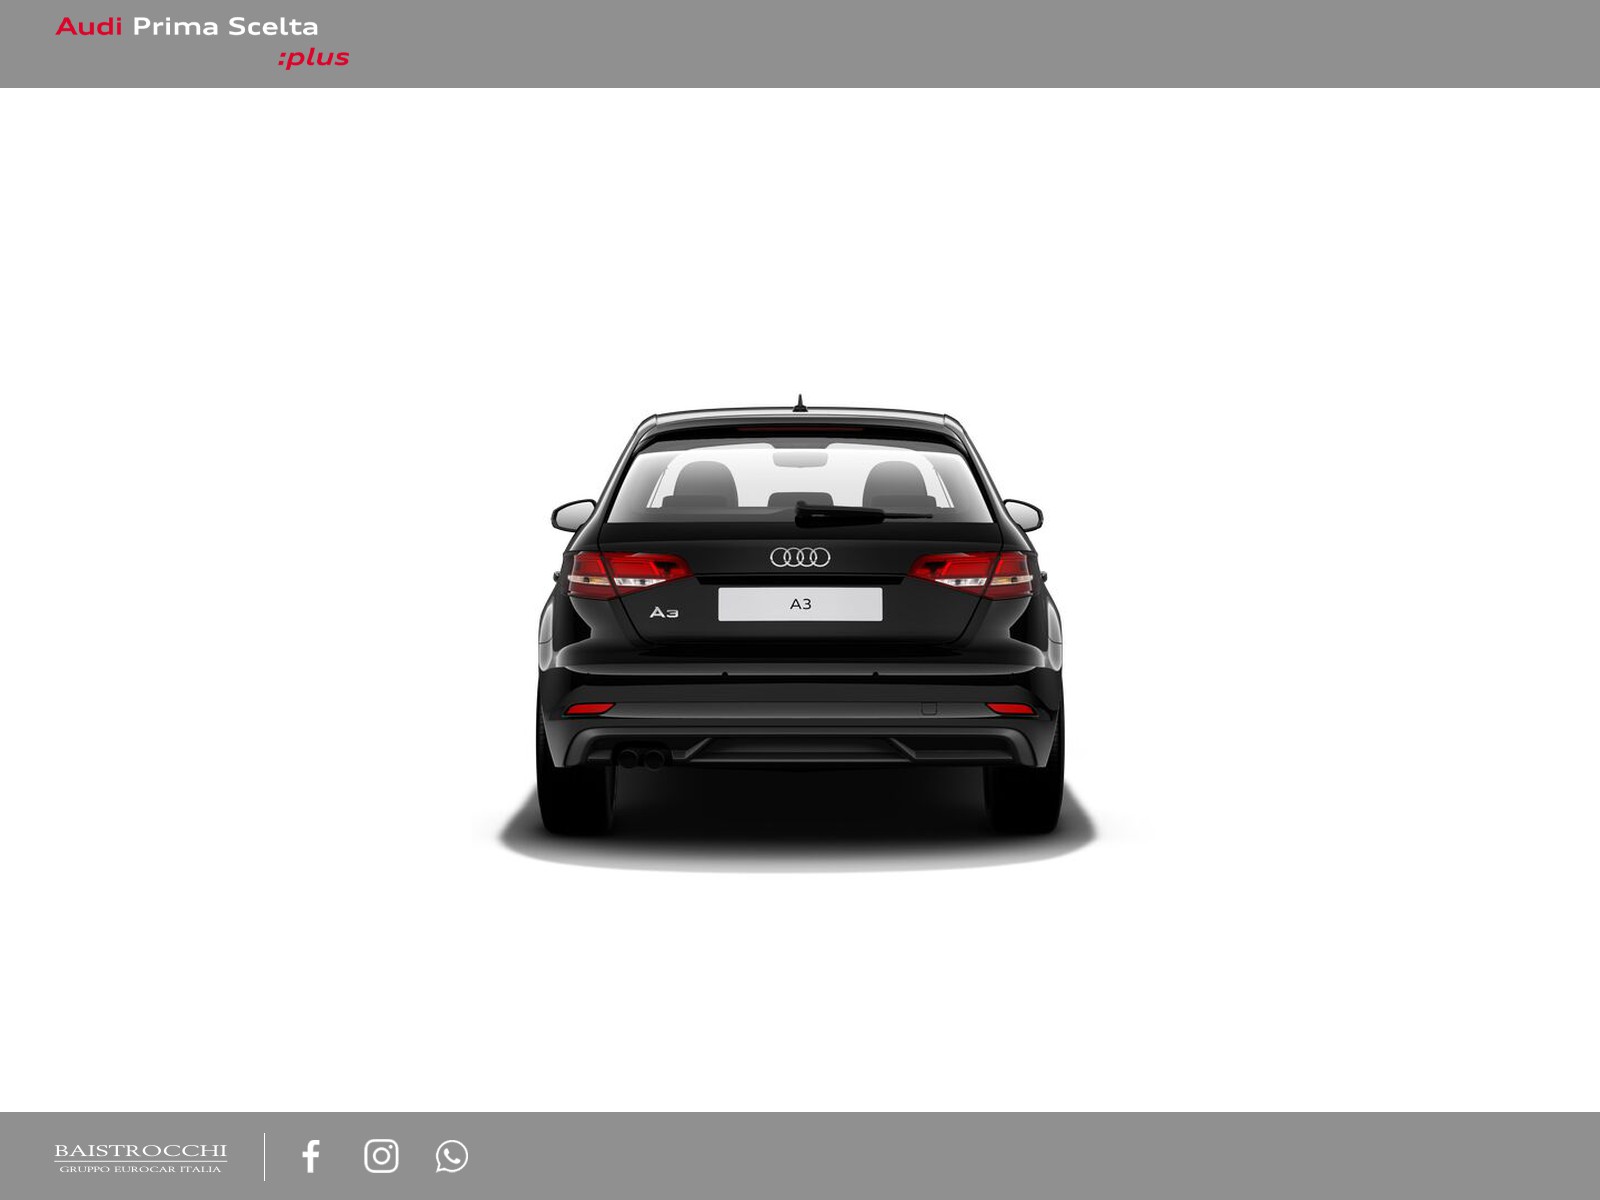Click the Audi Prima Scelta :plus logo
The height and width of the screenshot is (1200, 1600).
202,42
